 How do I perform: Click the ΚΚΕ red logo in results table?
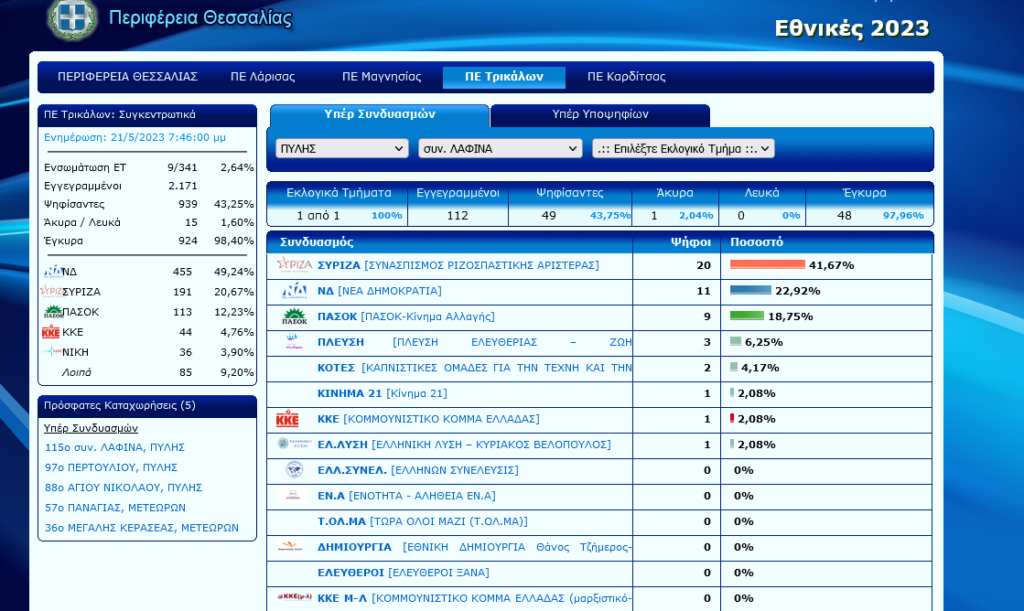287,419
